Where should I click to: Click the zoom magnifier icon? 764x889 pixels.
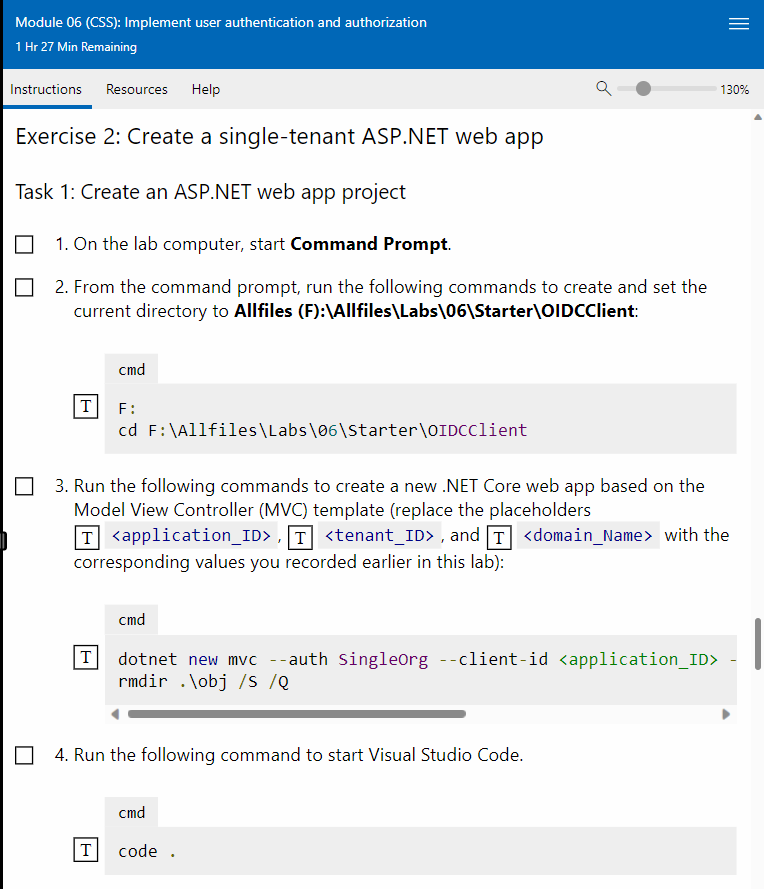click(604, 89)
